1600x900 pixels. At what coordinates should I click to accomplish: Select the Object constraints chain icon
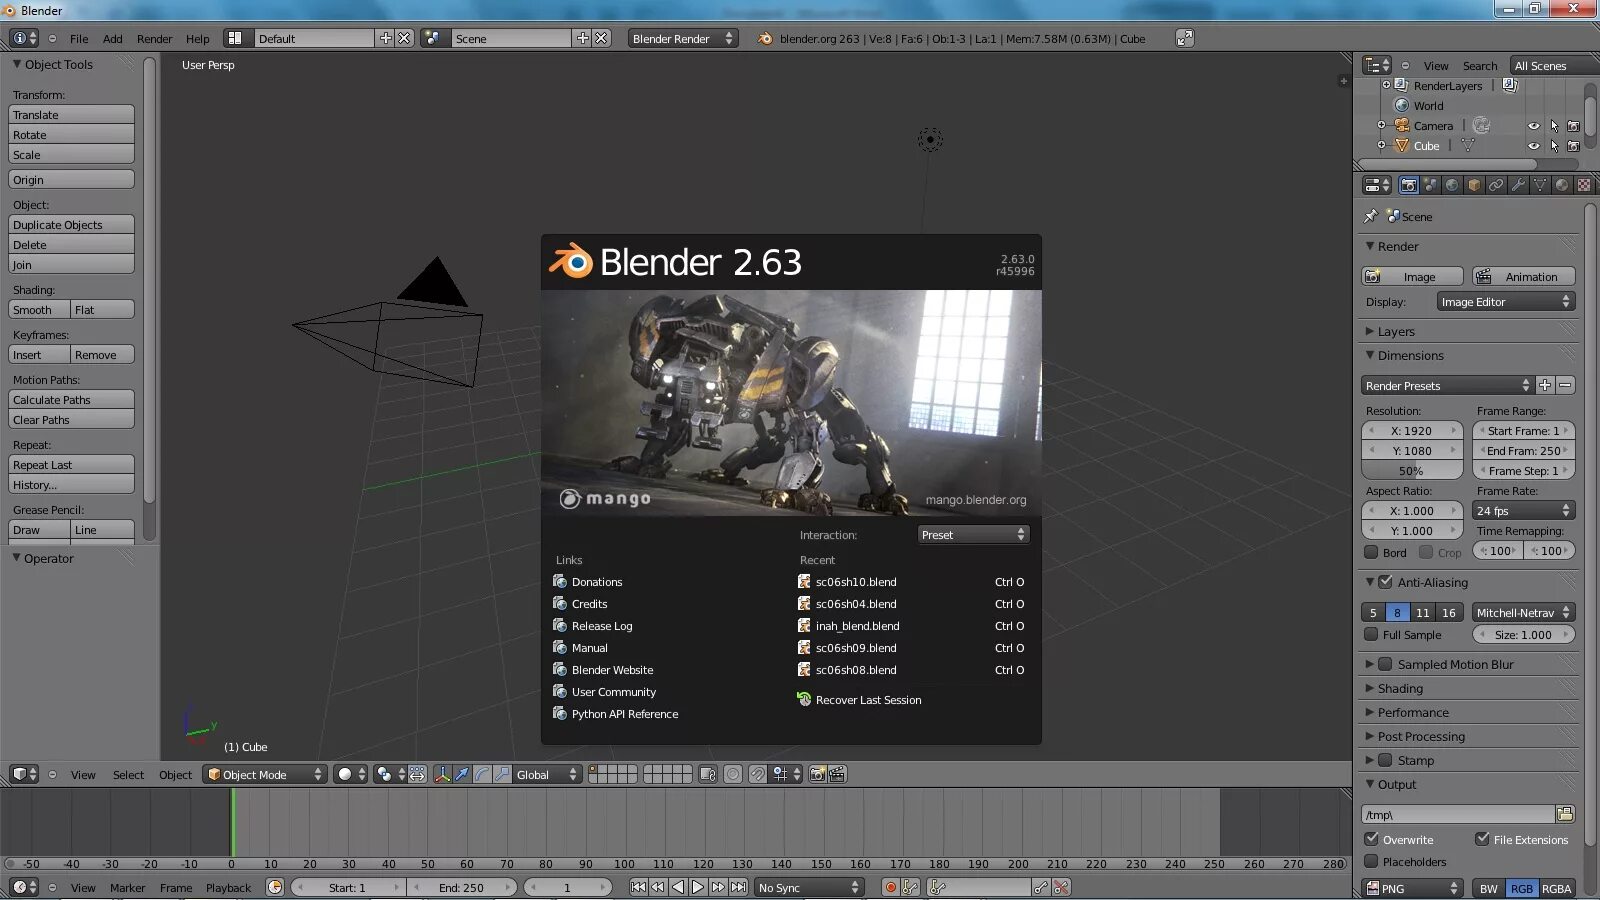pyautogui.click(x=1496, y=185)
